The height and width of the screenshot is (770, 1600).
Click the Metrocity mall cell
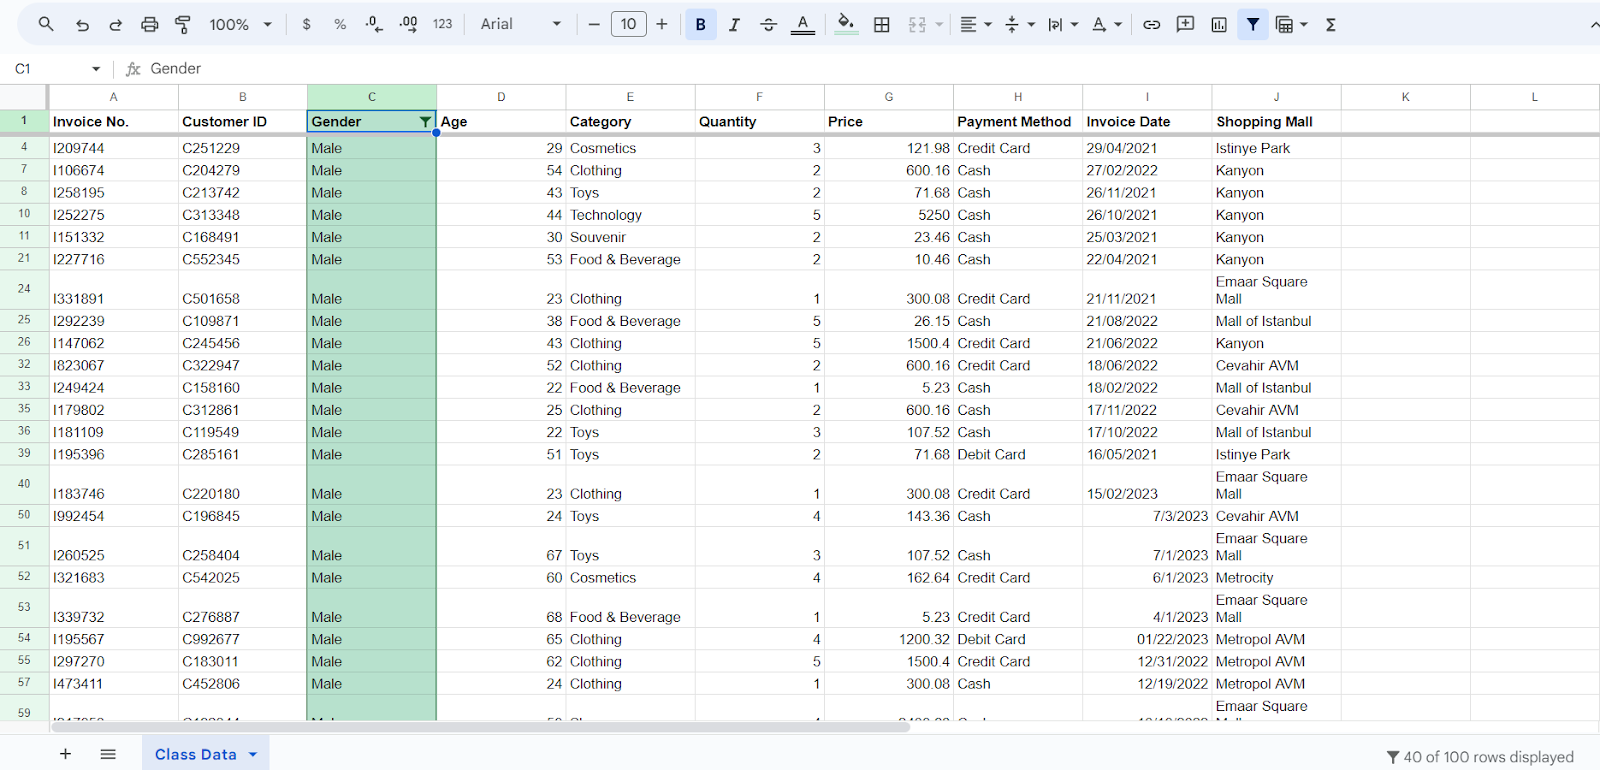tap(1277, 578)
